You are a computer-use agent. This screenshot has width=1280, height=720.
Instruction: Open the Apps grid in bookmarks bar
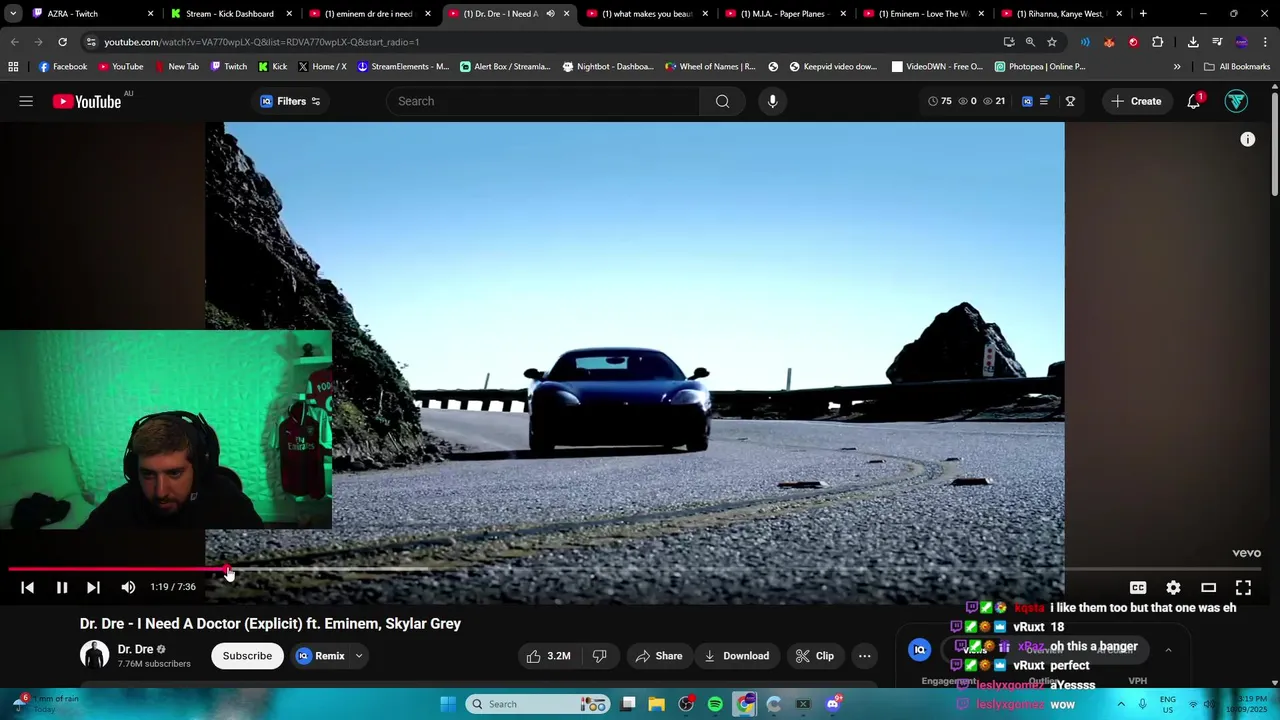tap(13, 67)
